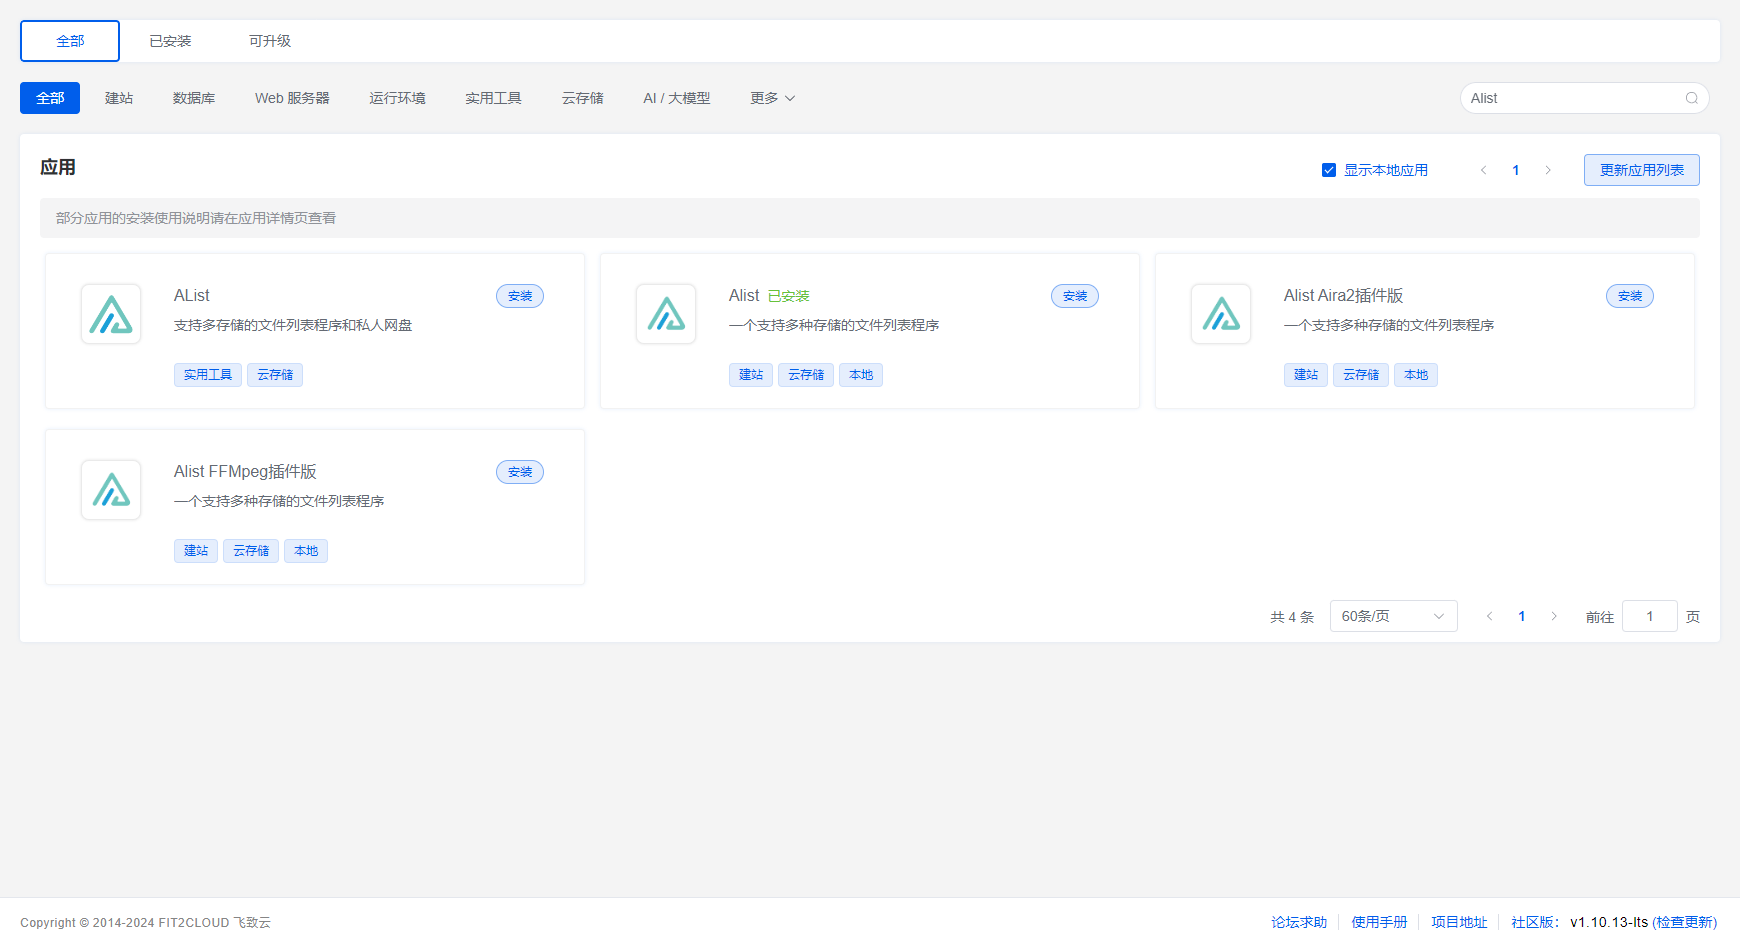Image resolution: width=1740 pixels, height=945 pixels.
Task: Filter by Web 服务器 category
Action: [x=292, y=98]
